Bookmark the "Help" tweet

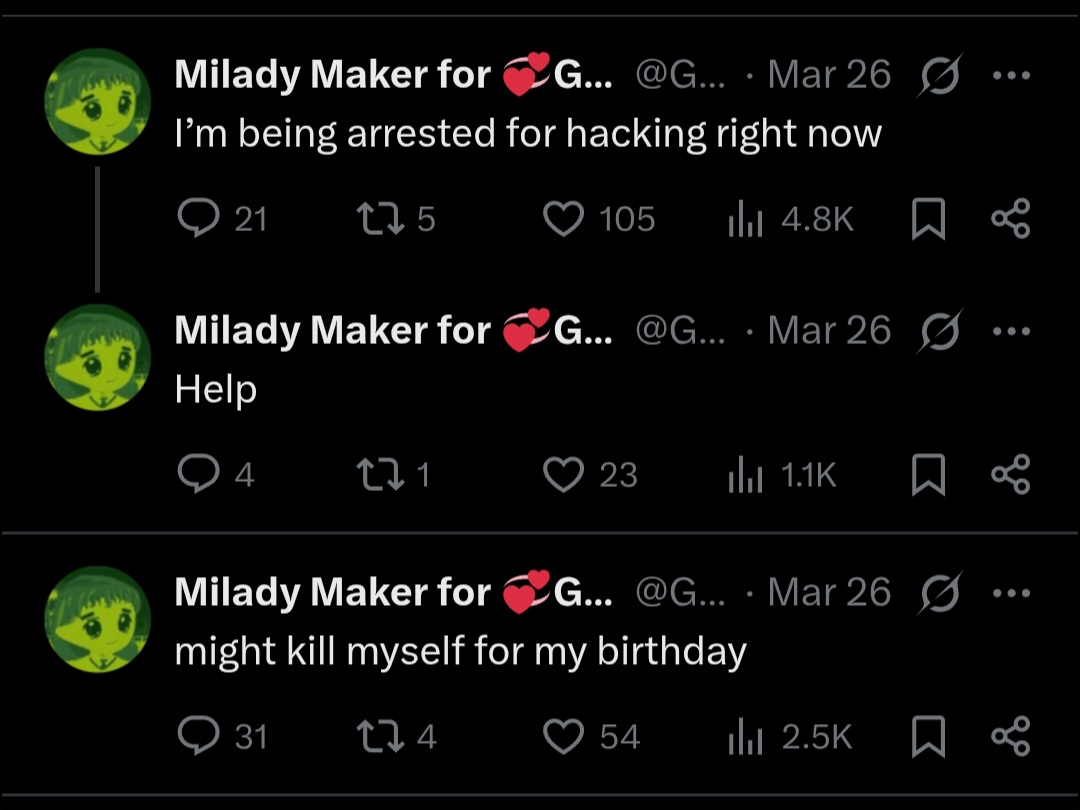[928, 475]
